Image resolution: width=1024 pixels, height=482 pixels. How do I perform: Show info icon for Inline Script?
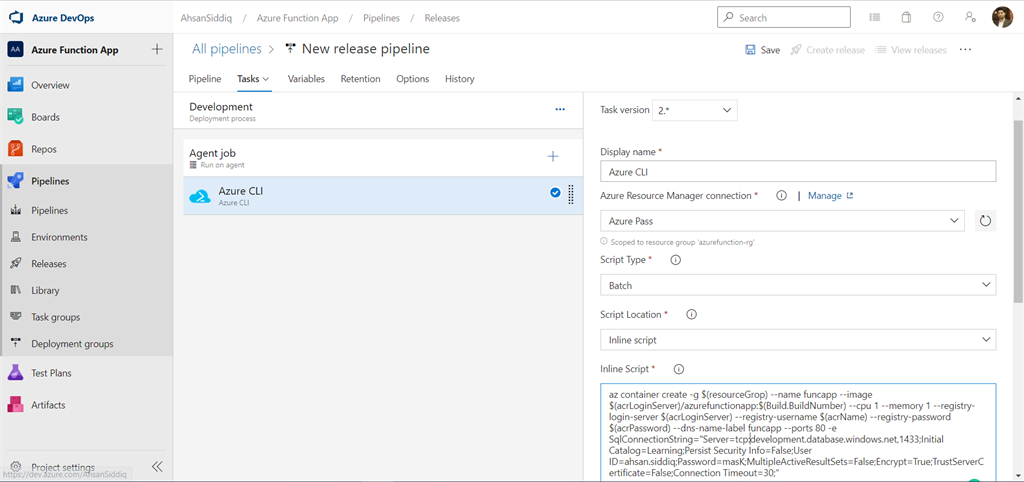point(679,369)
